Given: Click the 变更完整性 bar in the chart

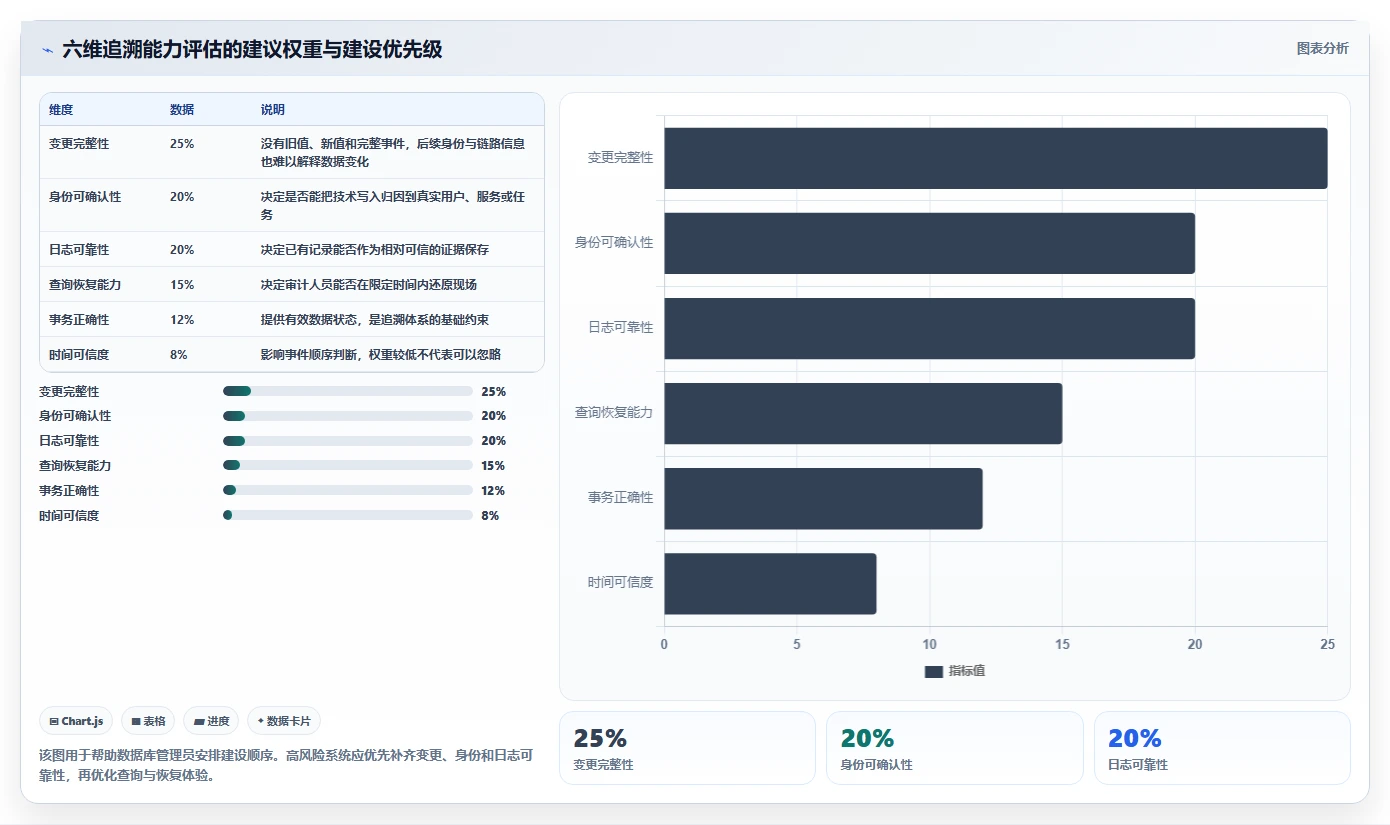Looking at the screenshot, I should point(996,158).
